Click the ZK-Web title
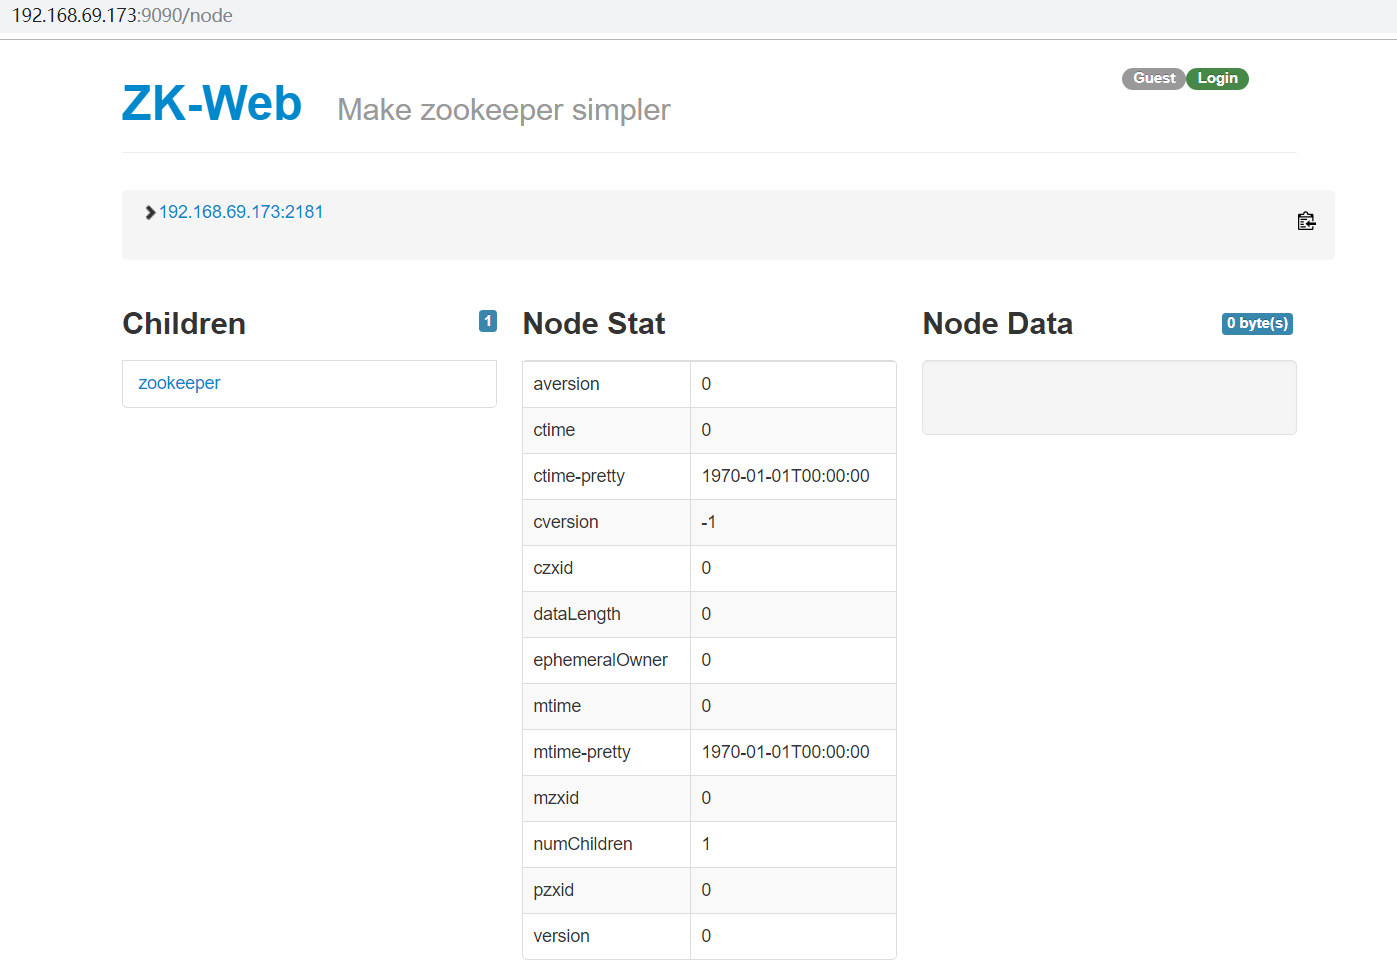 [x=212, y=103]
